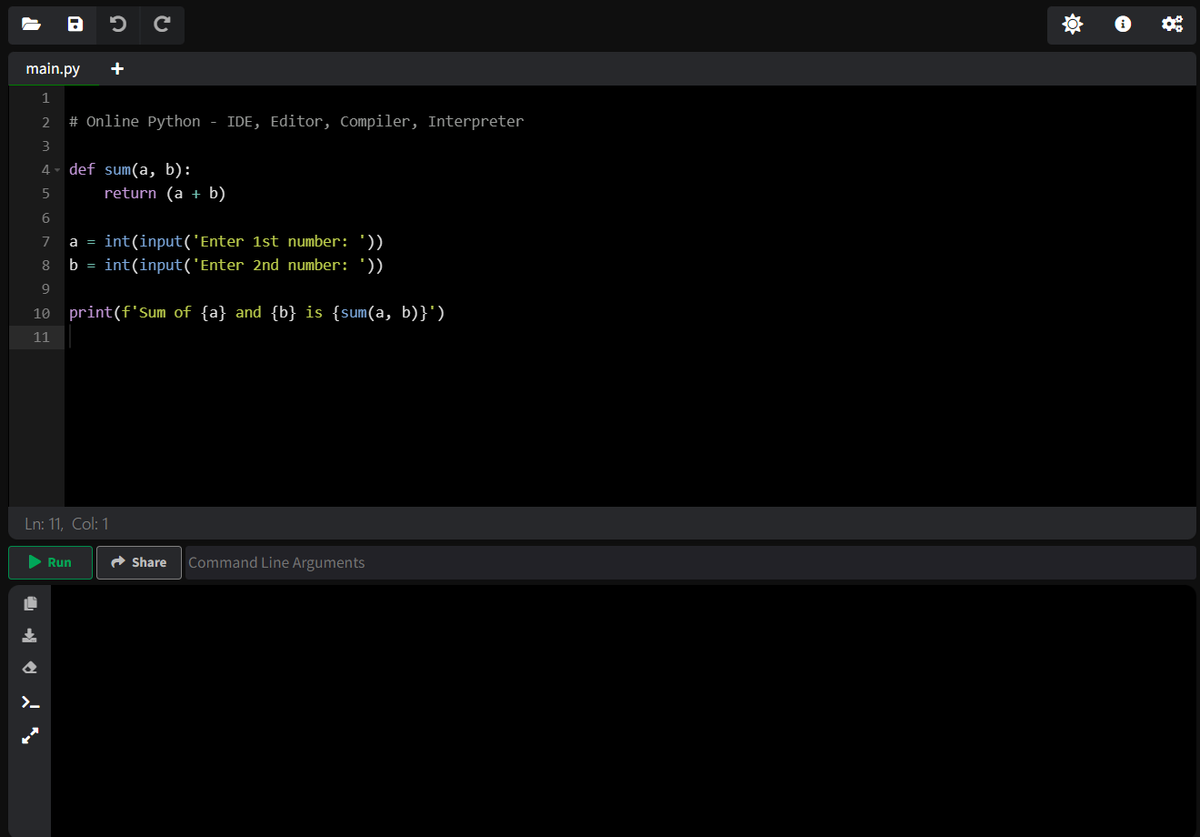The width and height of the screenshot is (1200, 837).
Task: Download the output with the download icon
Action: 30,635
